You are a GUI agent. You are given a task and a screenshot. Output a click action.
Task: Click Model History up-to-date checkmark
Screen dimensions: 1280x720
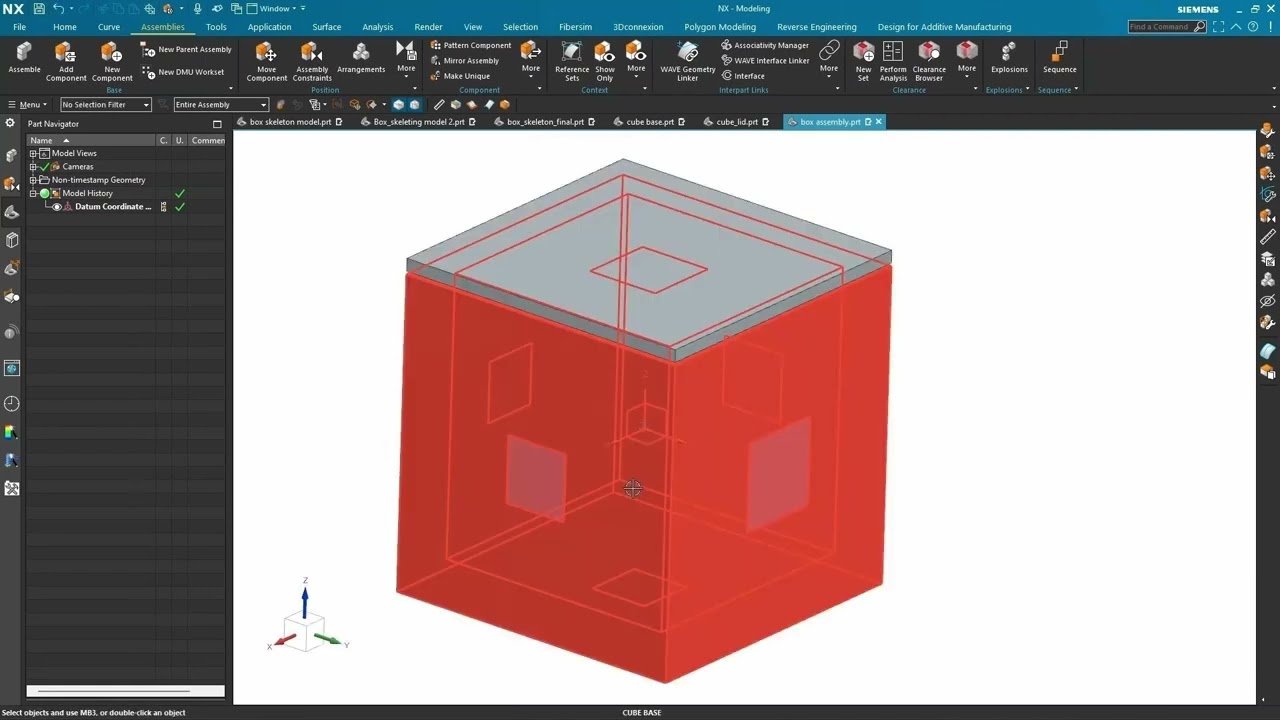tap(180, 194)
